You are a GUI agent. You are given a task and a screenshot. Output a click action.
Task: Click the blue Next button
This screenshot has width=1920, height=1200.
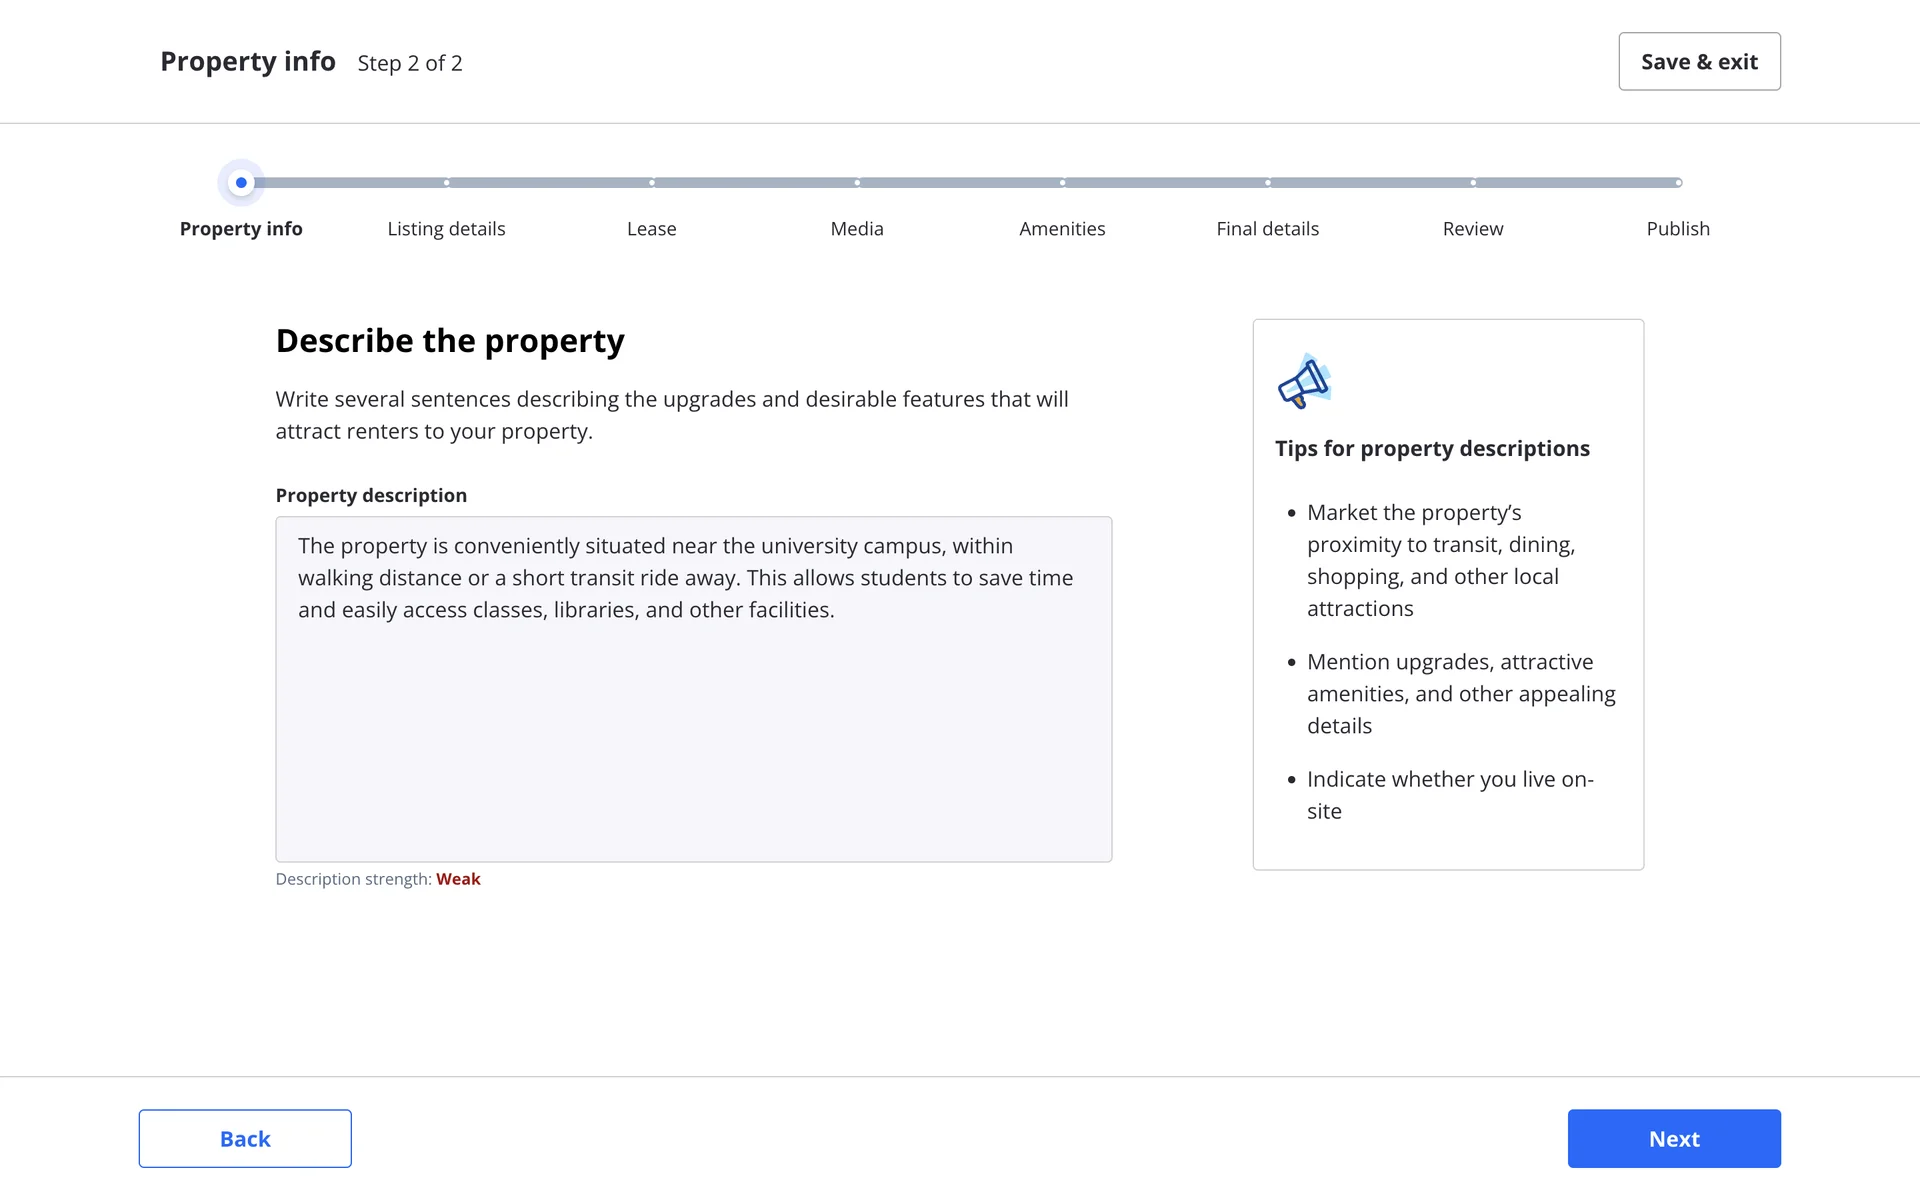1673,1138
